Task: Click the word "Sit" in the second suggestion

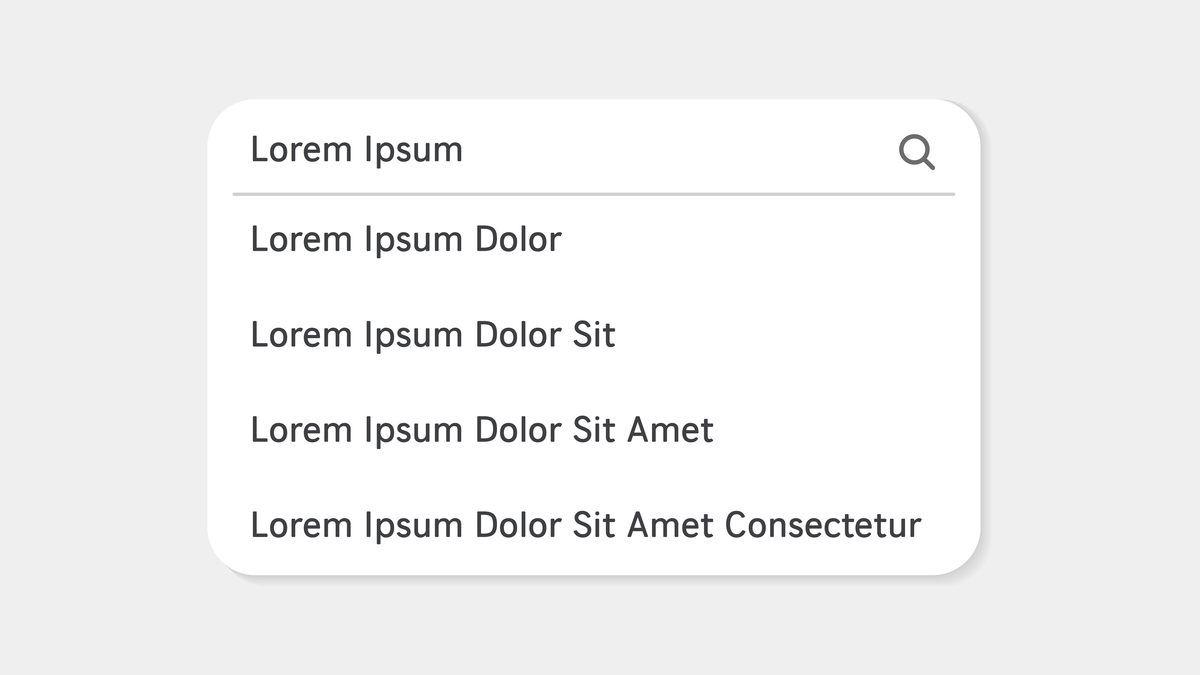Action: (x=594, y=335)
